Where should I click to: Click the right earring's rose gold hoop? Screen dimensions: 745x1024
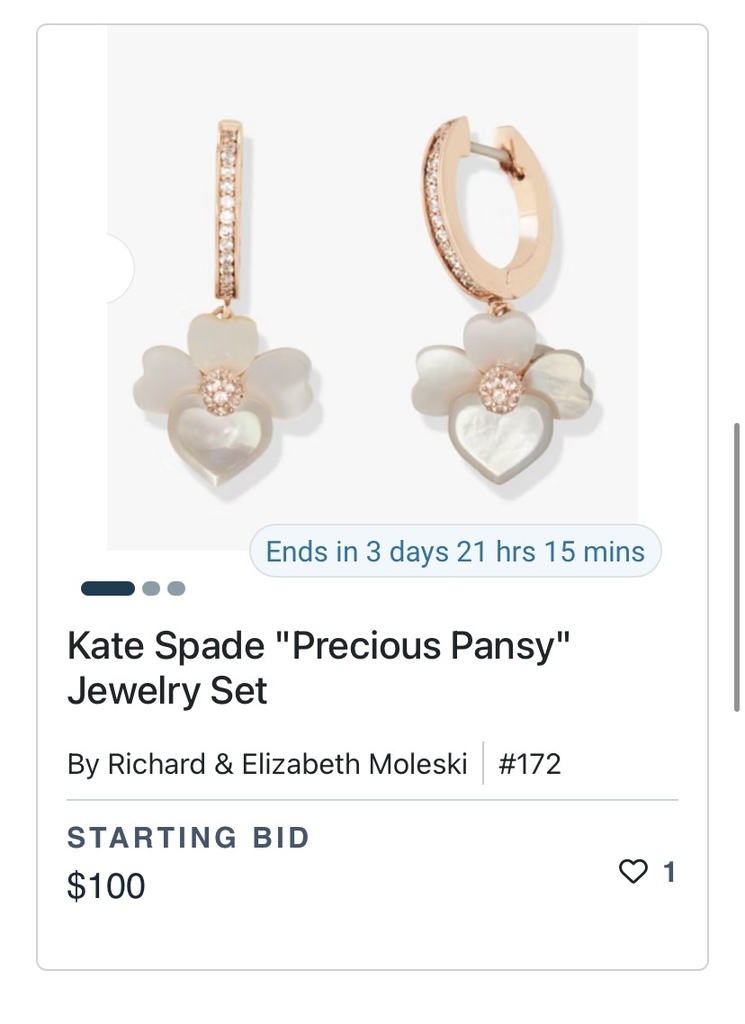(478, 212)
